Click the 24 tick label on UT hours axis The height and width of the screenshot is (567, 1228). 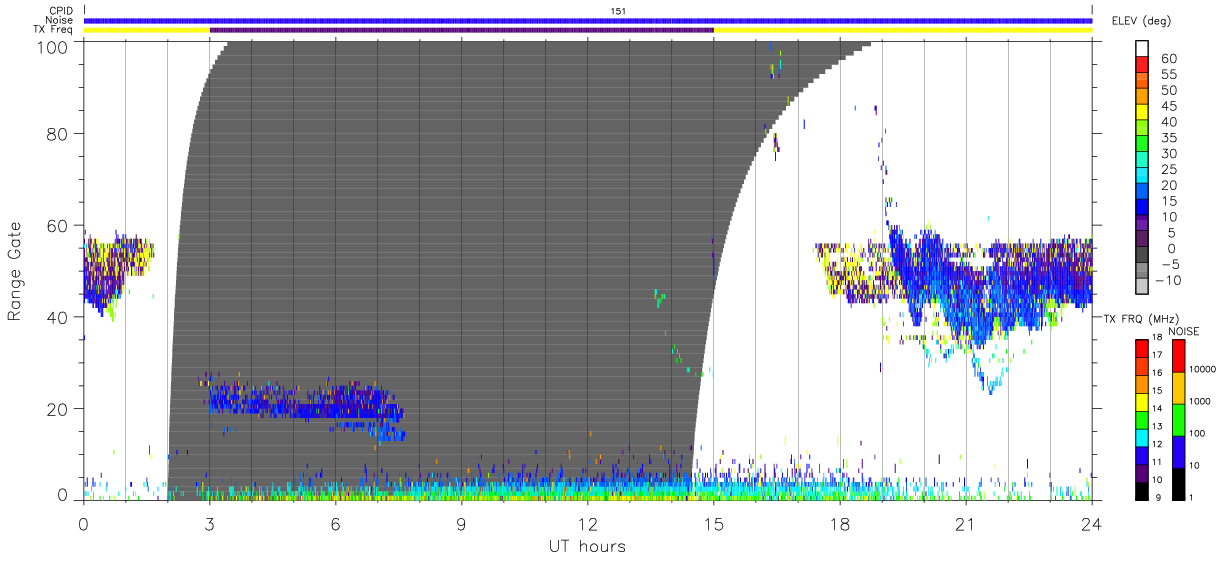[1092, 522]
